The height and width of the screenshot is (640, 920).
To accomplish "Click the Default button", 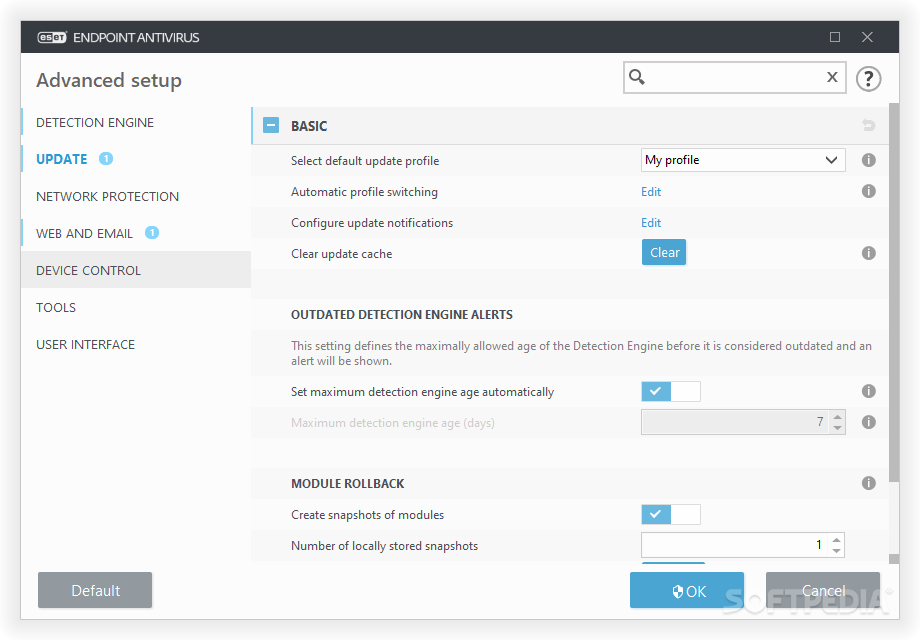I will point(95,590).
